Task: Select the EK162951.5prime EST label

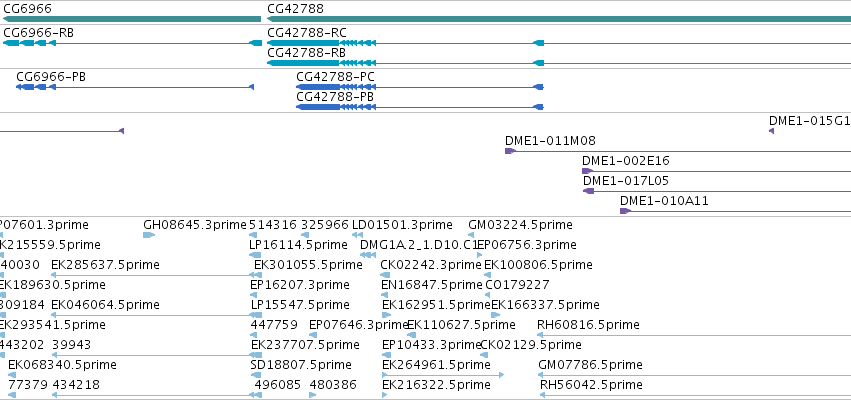Action: (x=436, y=305)
